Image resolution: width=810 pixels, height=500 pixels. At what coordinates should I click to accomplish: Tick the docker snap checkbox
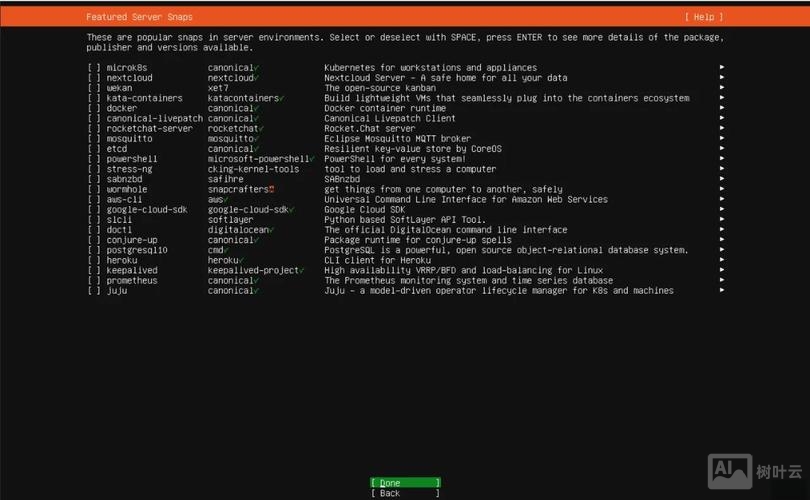94,108
